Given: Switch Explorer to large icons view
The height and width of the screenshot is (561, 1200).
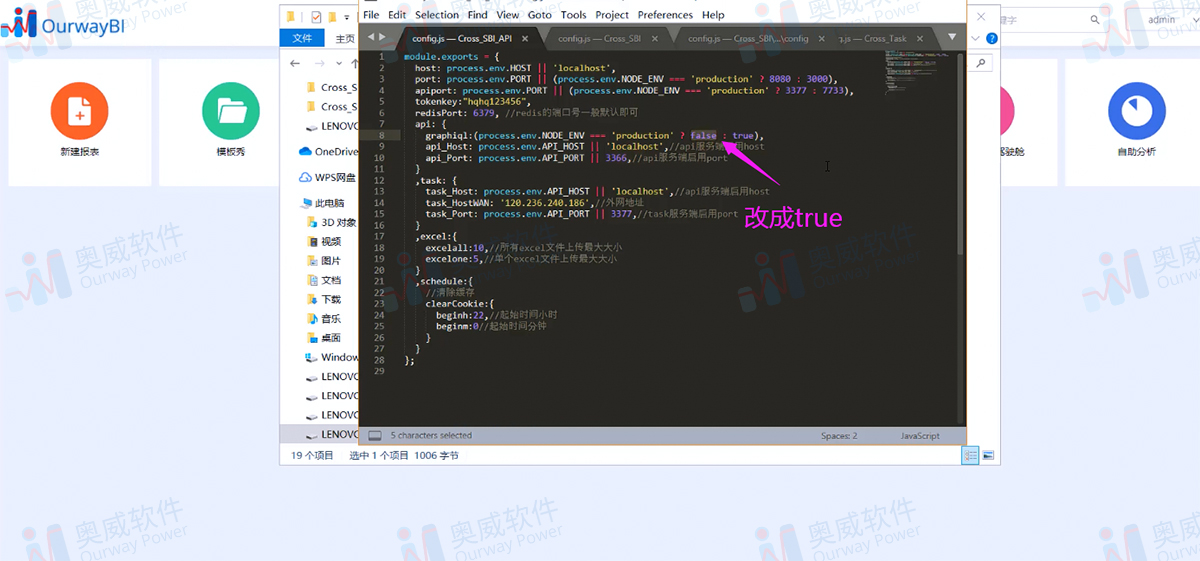Looking at the screenshot, I should (x=988, y=455).
